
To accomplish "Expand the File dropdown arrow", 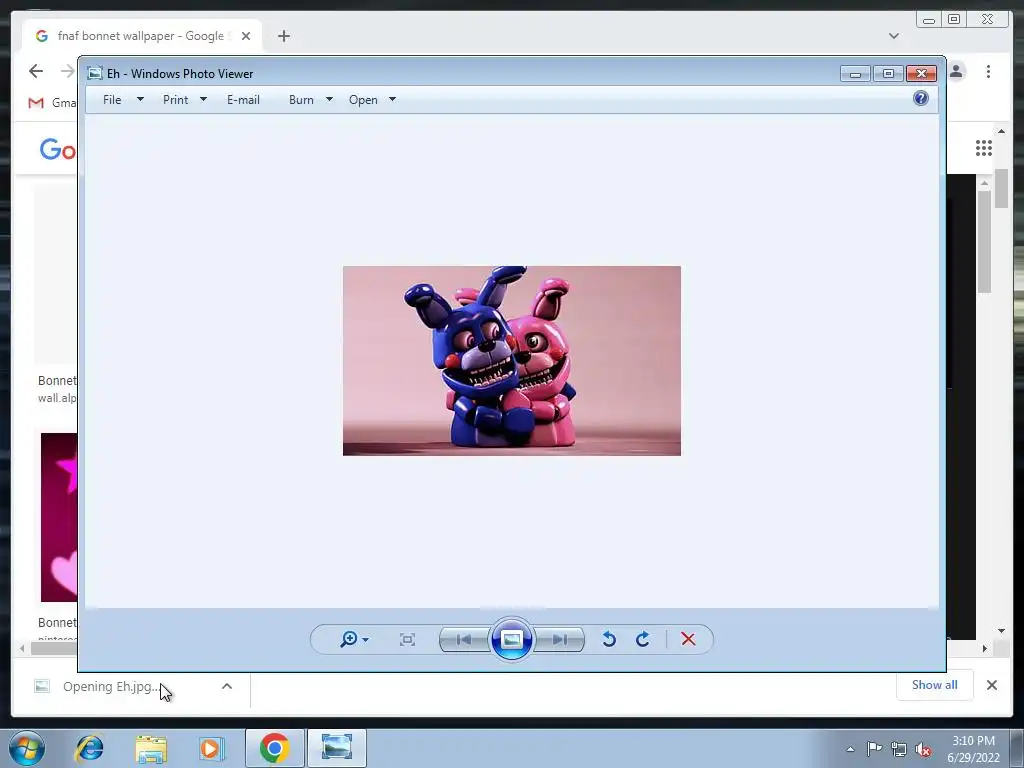I will [x=140, y=99].
